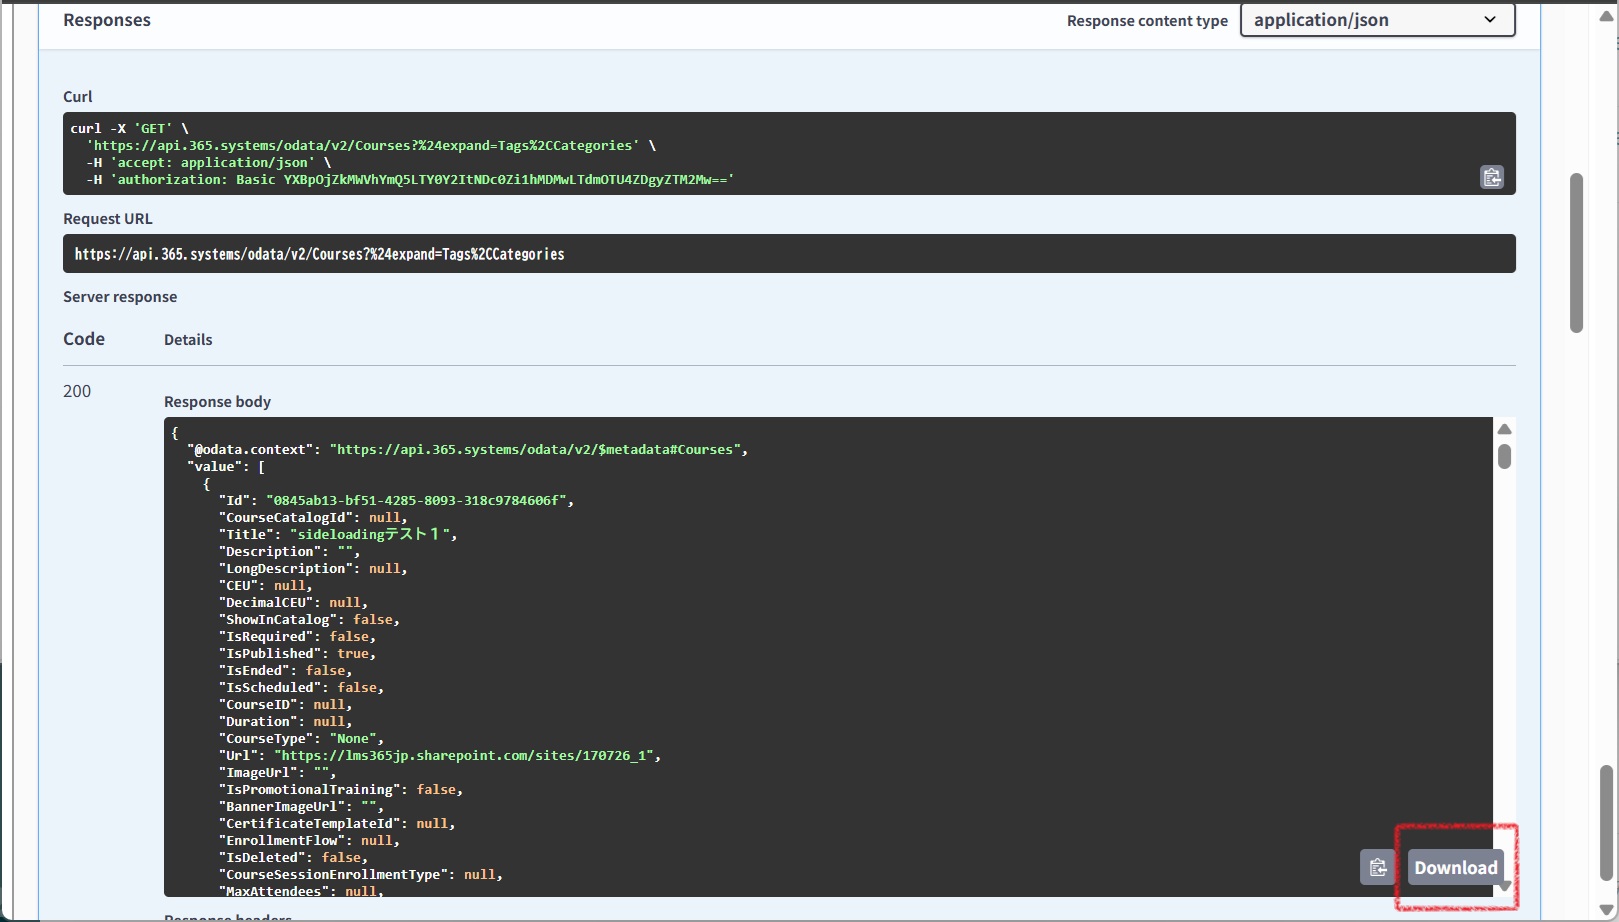Screen dimensions: 1619x922
Task: Click the "CertificateTemplateId": null line
Action: click(337, 824)
